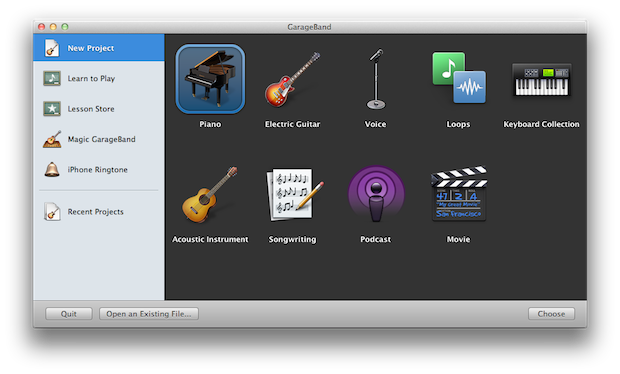Viewport: 620px width, 374px height.
Task: Click the Recent Projects document icon
Action: (52, 212)
